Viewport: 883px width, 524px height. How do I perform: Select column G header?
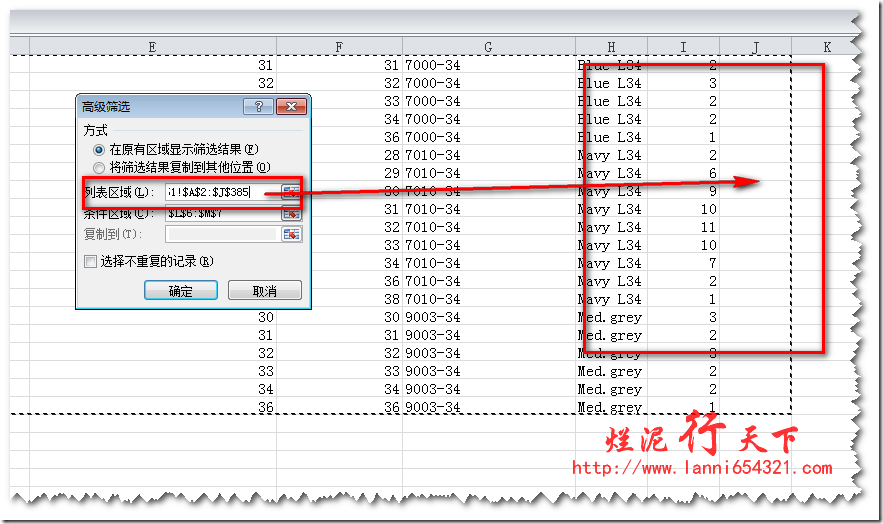pyautogui.click(x=488, y=47)
